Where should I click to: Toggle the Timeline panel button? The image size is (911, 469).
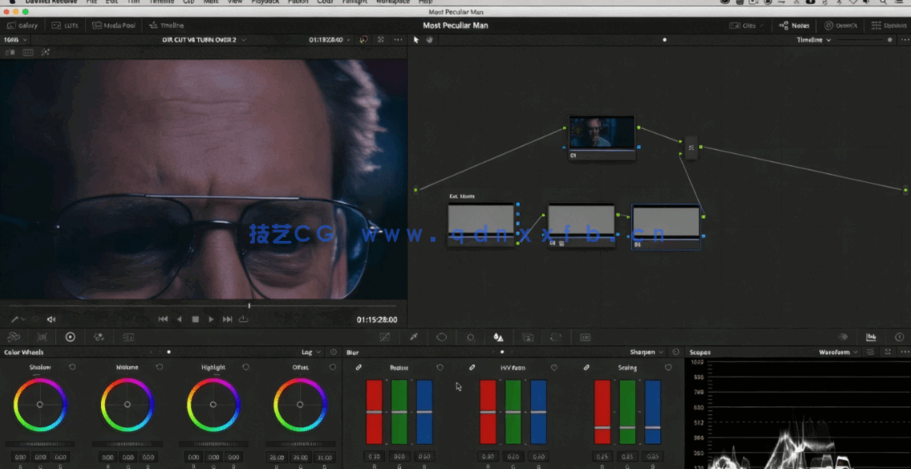[167, 26]
